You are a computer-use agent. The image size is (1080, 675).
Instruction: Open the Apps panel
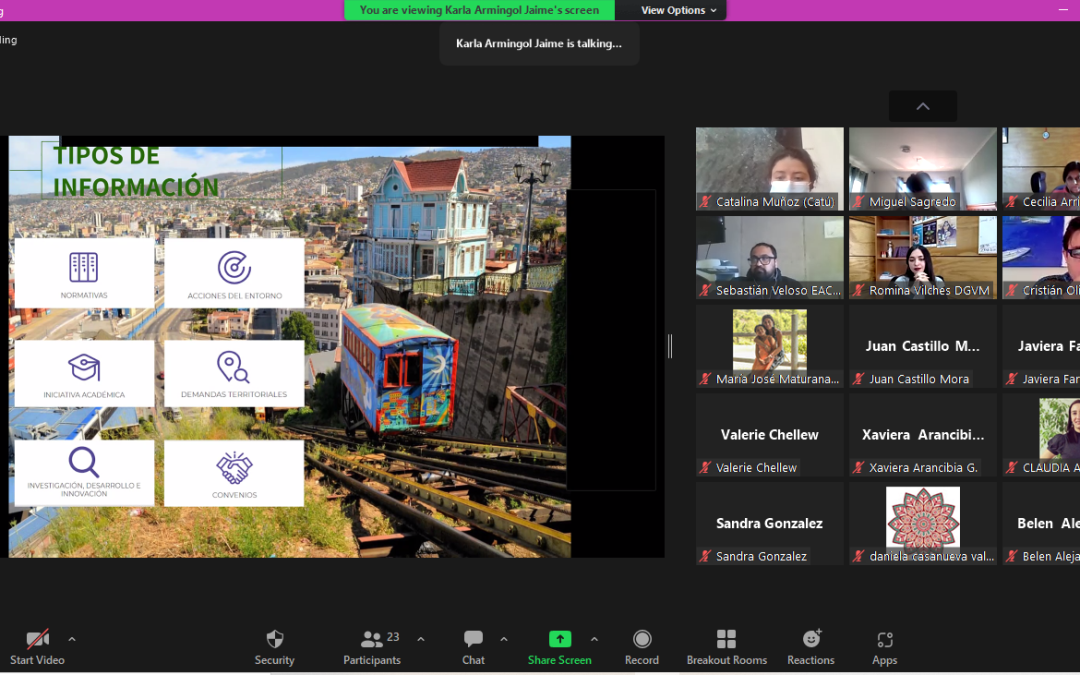pyautogui.click(x=884, y=639)
